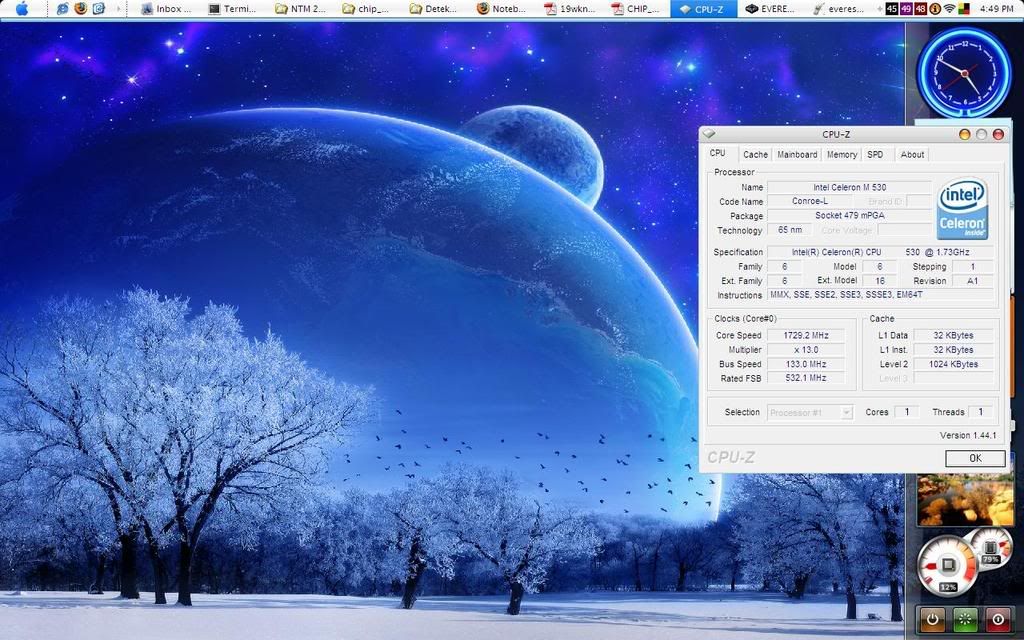This screenshot has height=640, width=1024.
Task: Click the Version 1.44.1 label
Action: (x=968, y=436)
